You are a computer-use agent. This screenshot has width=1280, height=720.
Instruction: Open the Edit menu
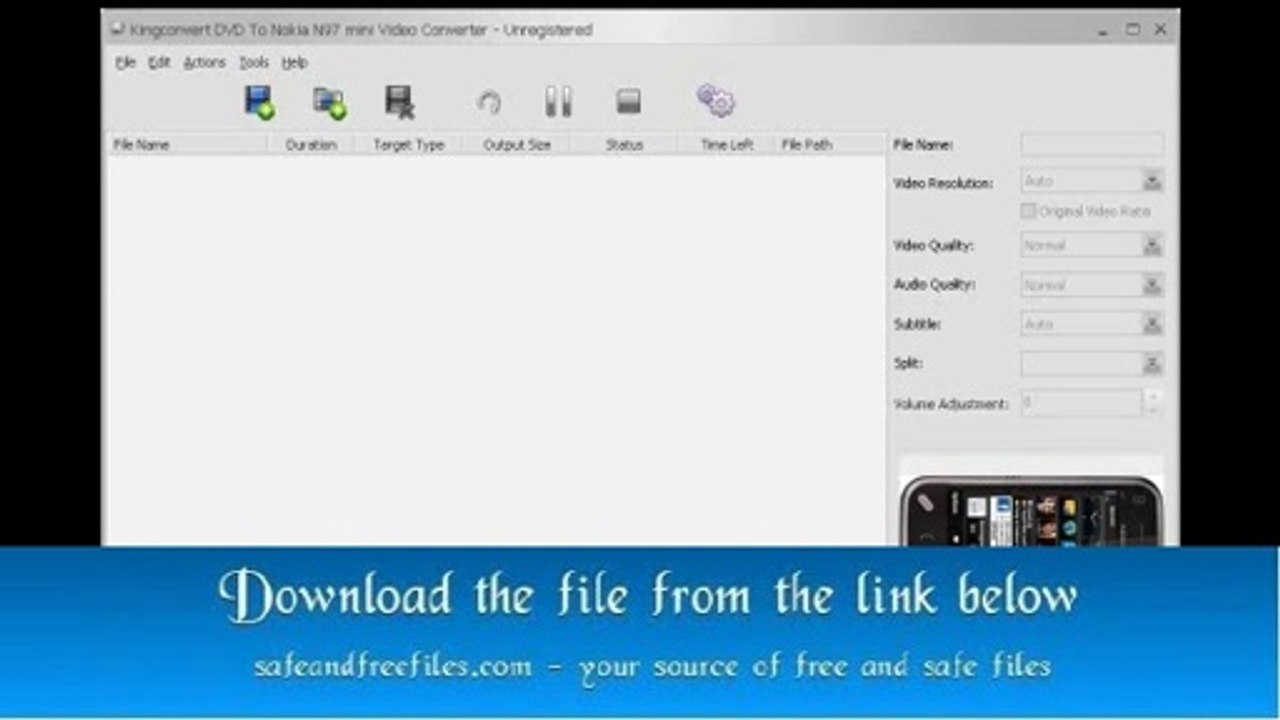[x=159, y=62]
